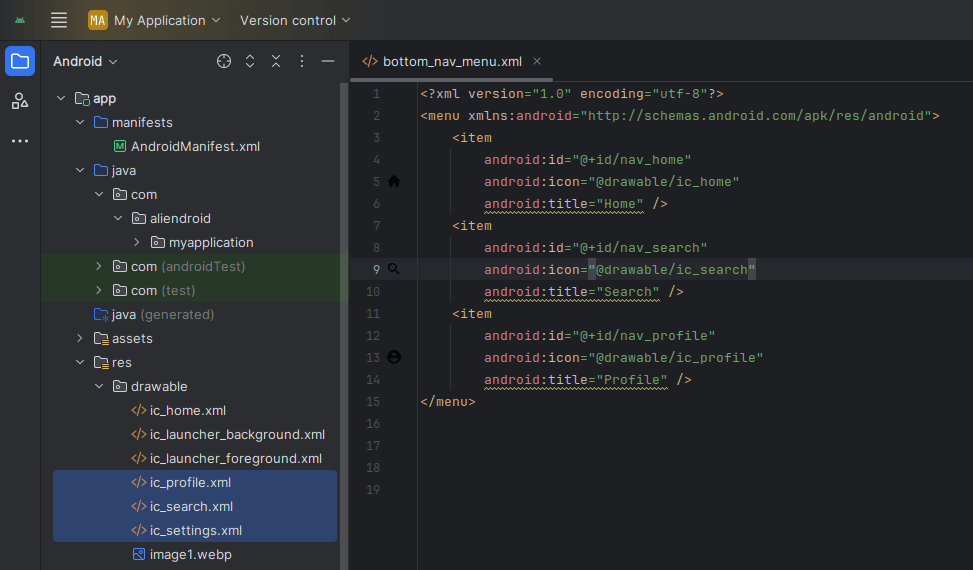
Task: Open the Version control dropdown
Action: [295, 20]
